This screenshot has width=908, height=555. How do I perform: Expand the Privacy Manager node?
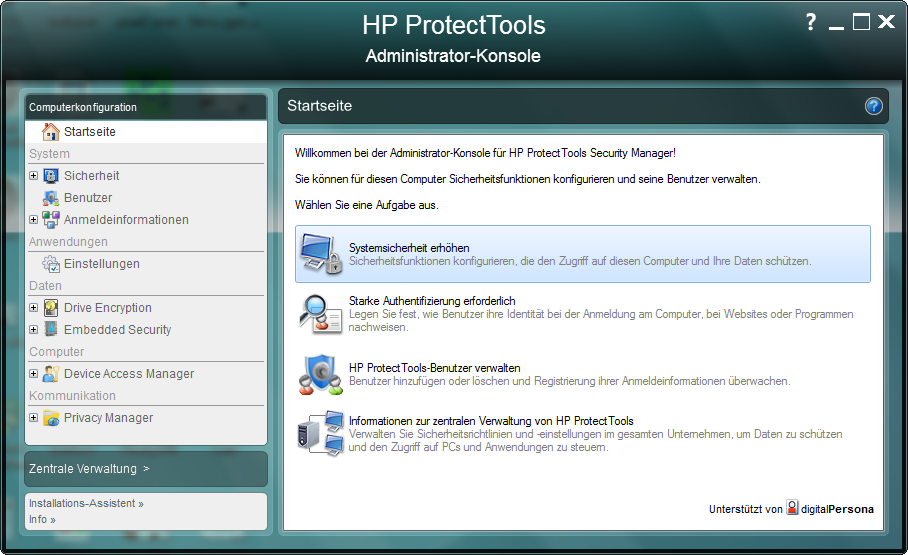coord(34,418)
